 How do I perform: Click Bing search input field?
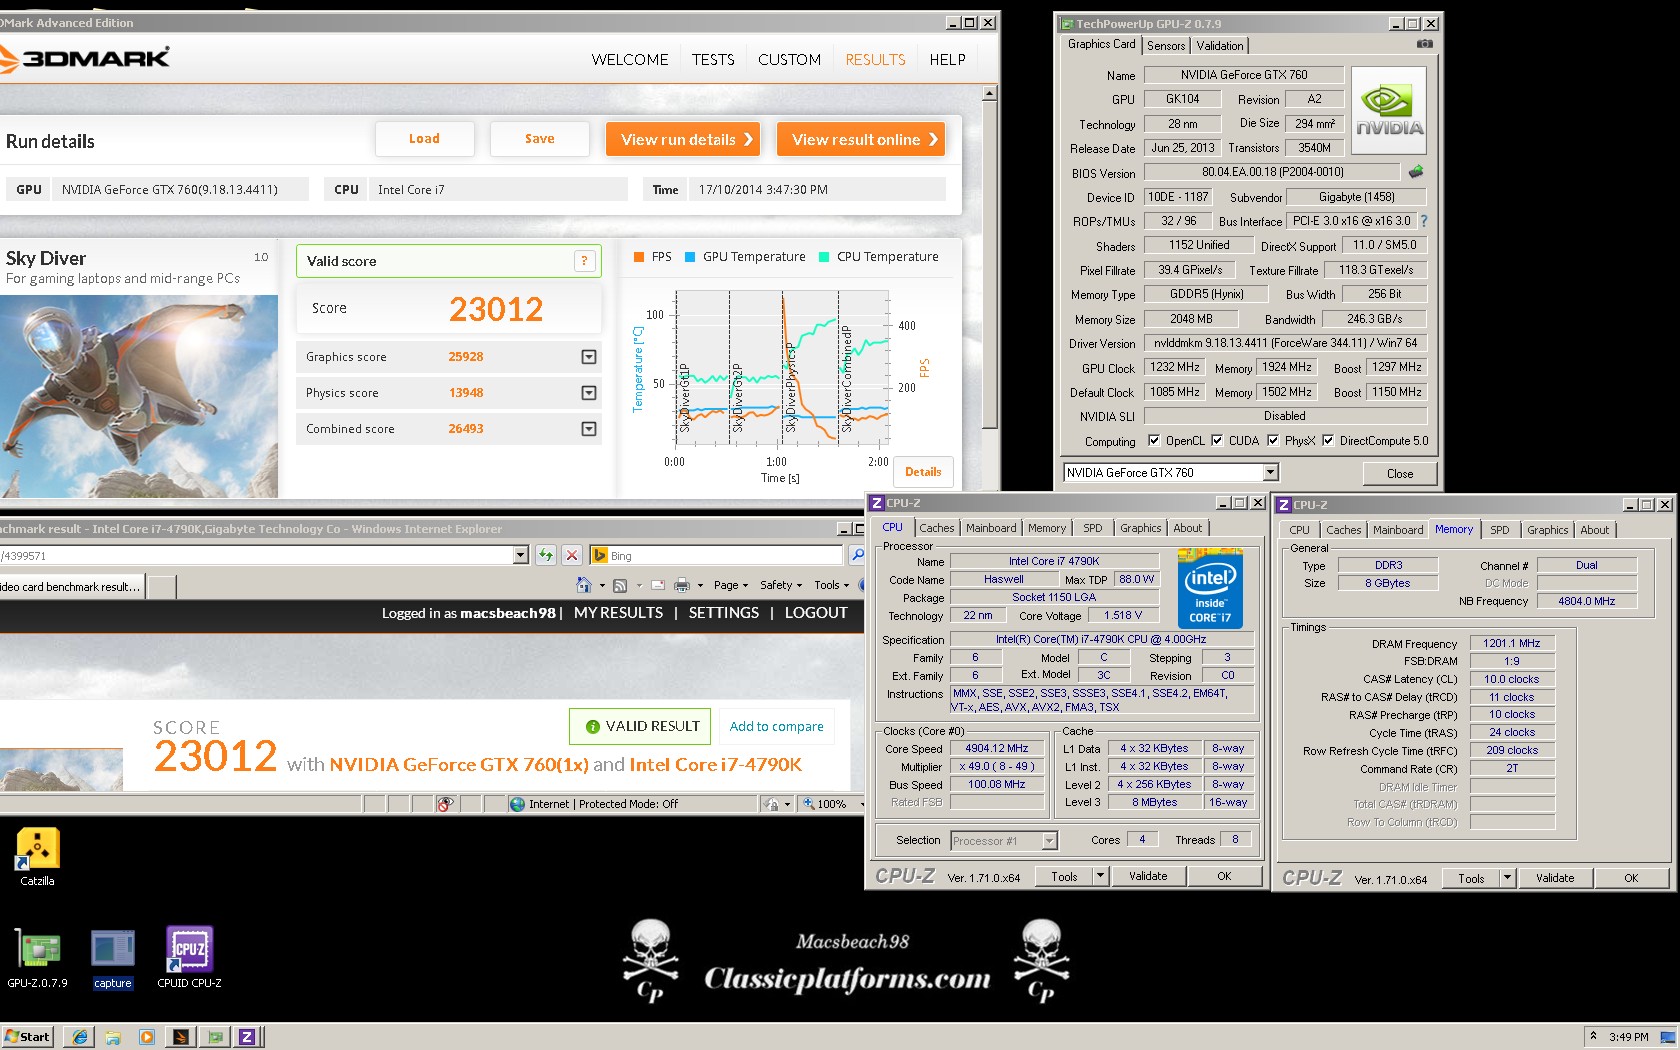(x=716, y=555)
